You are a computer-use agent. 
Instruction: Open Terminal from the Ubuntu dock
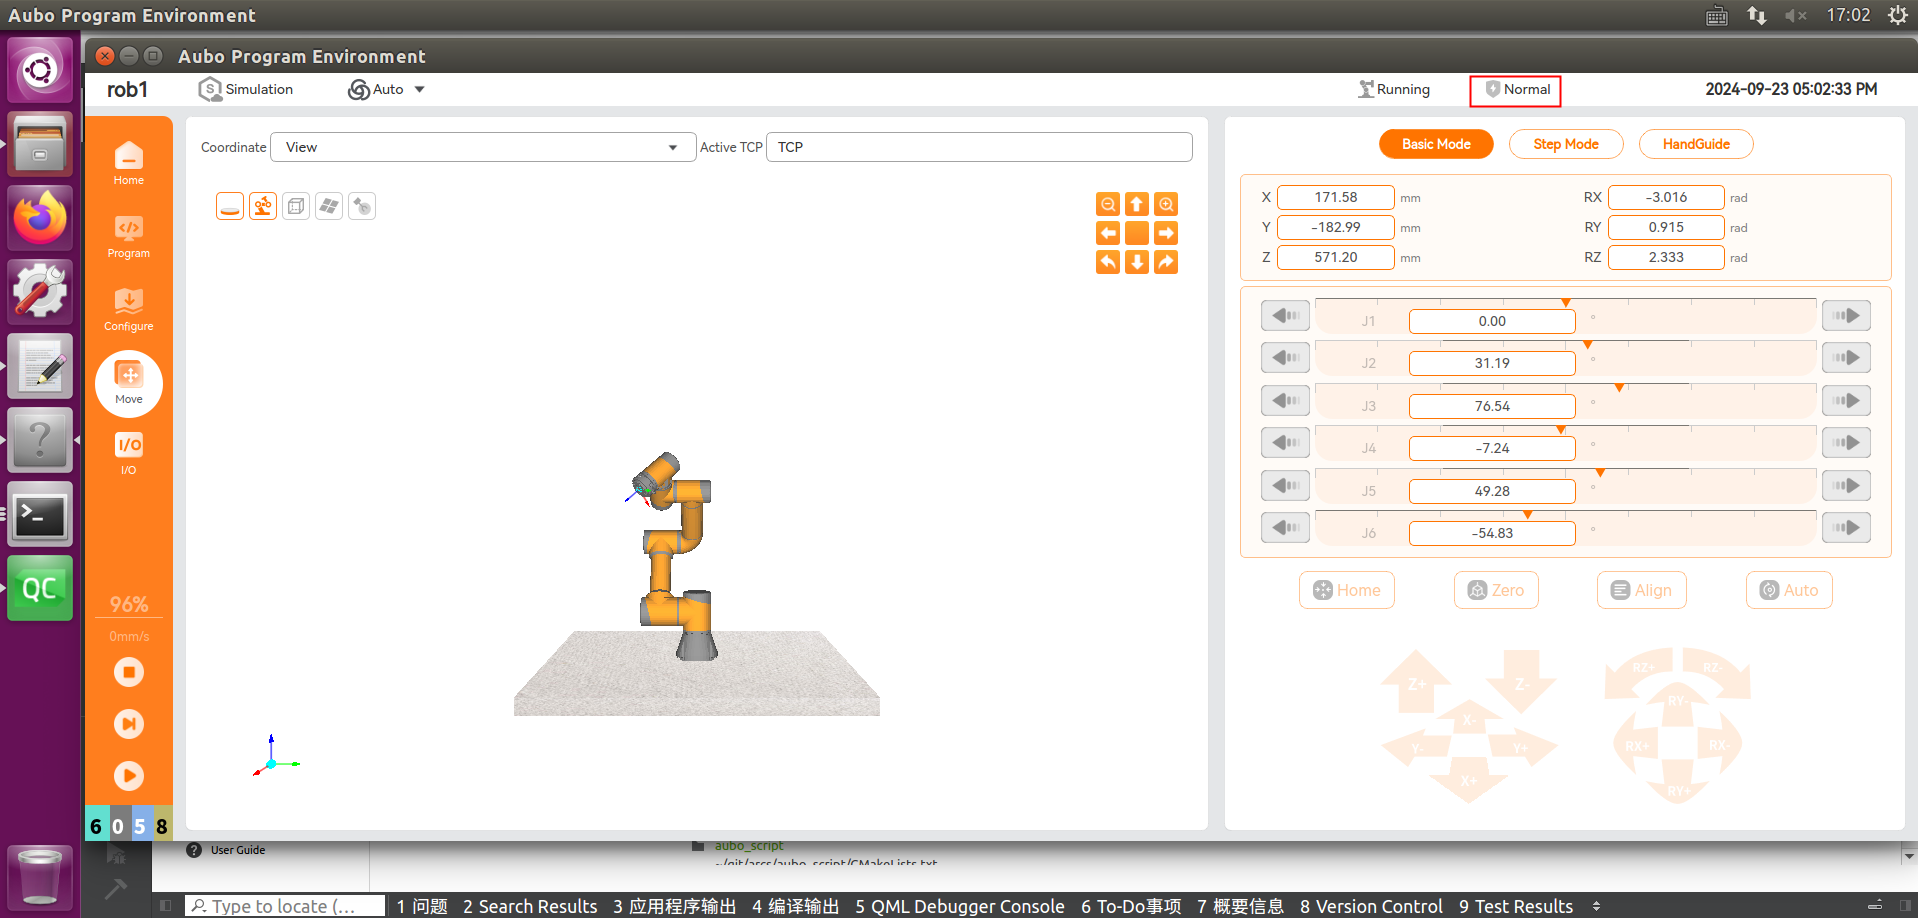point(40,514)
